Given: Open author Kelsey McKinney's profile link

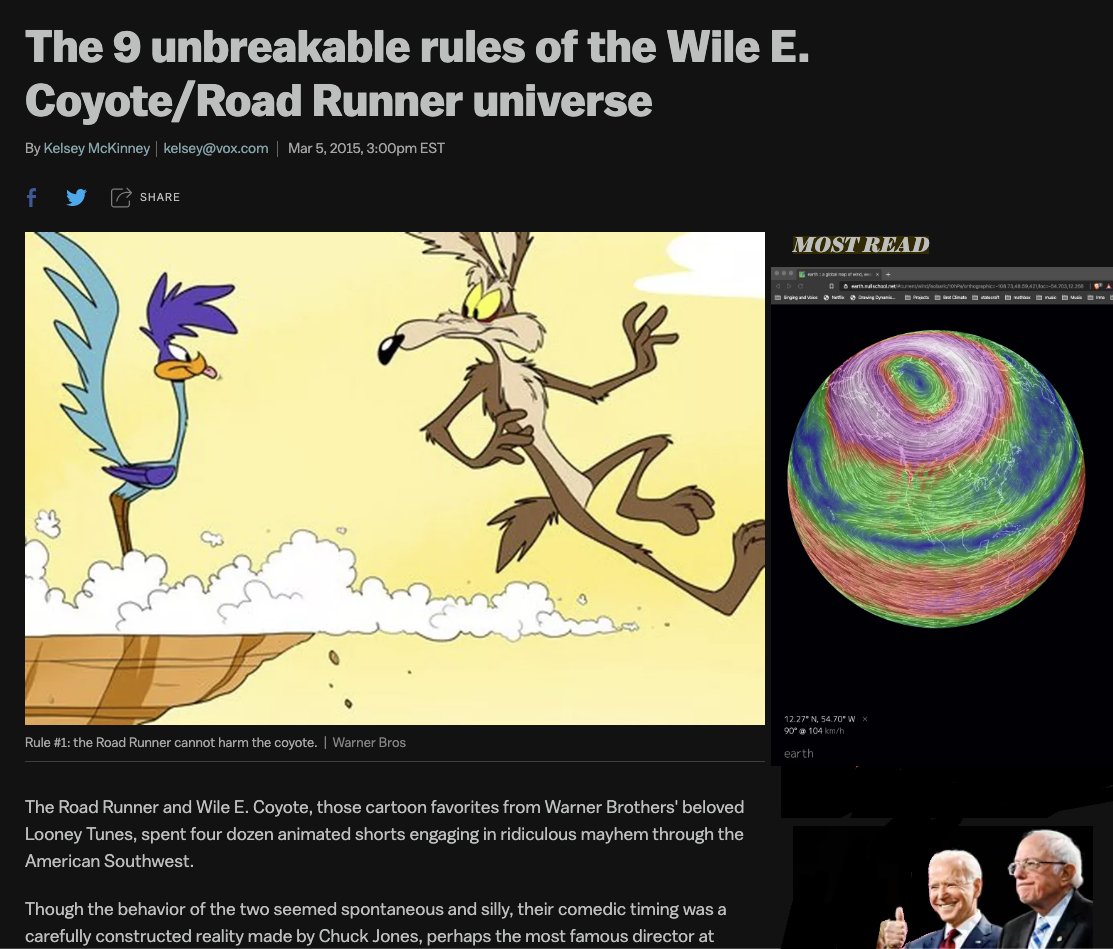Looking at the screenshot, I should 97,148.
